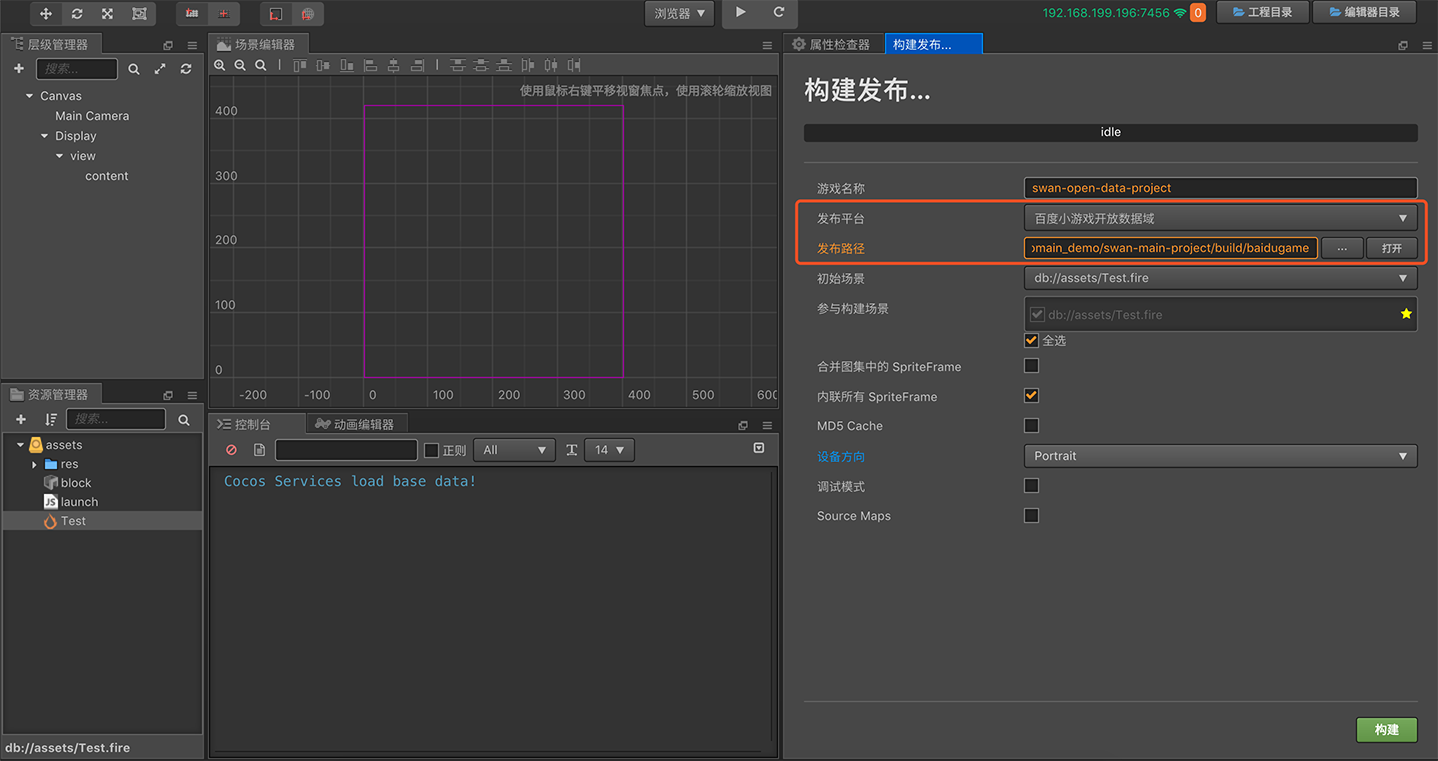Align selected nodes to top
Viewport: 1438px width, 761px height.
point(300,65)
